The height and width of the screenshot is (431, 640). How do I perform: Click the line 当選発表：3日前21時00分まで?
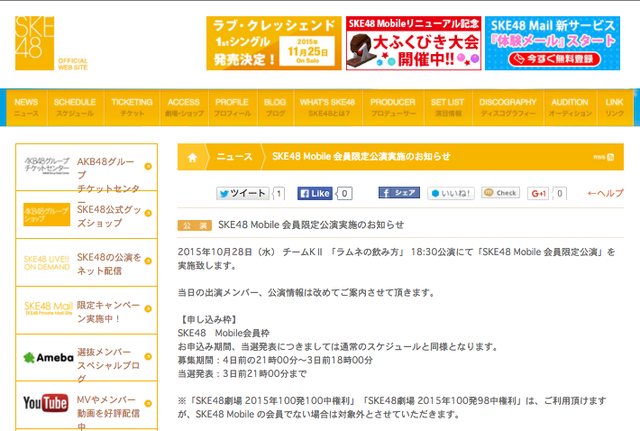tap(242, 373)
